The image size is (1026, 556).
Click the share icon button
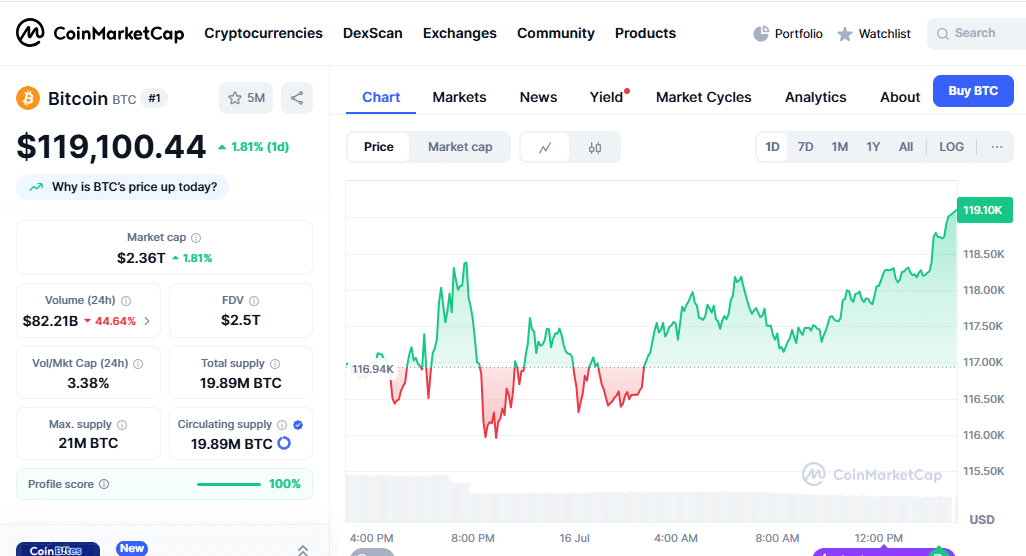point(297,98)
